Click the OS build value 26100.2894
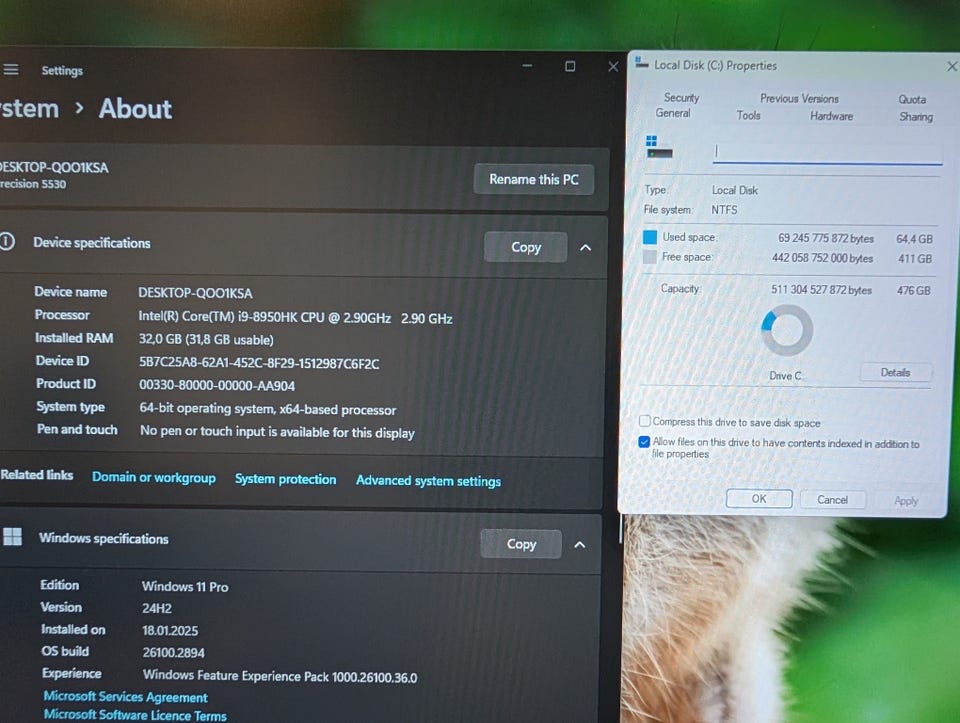 [x=173, y=653]
